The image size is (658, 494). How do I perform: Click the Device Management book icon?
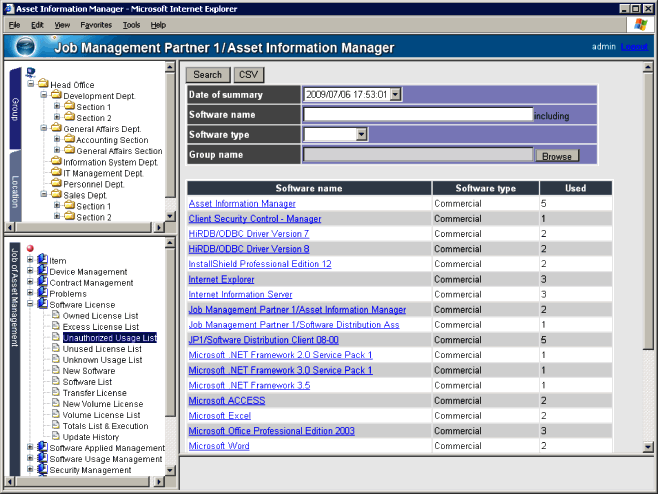pos(42,272)
